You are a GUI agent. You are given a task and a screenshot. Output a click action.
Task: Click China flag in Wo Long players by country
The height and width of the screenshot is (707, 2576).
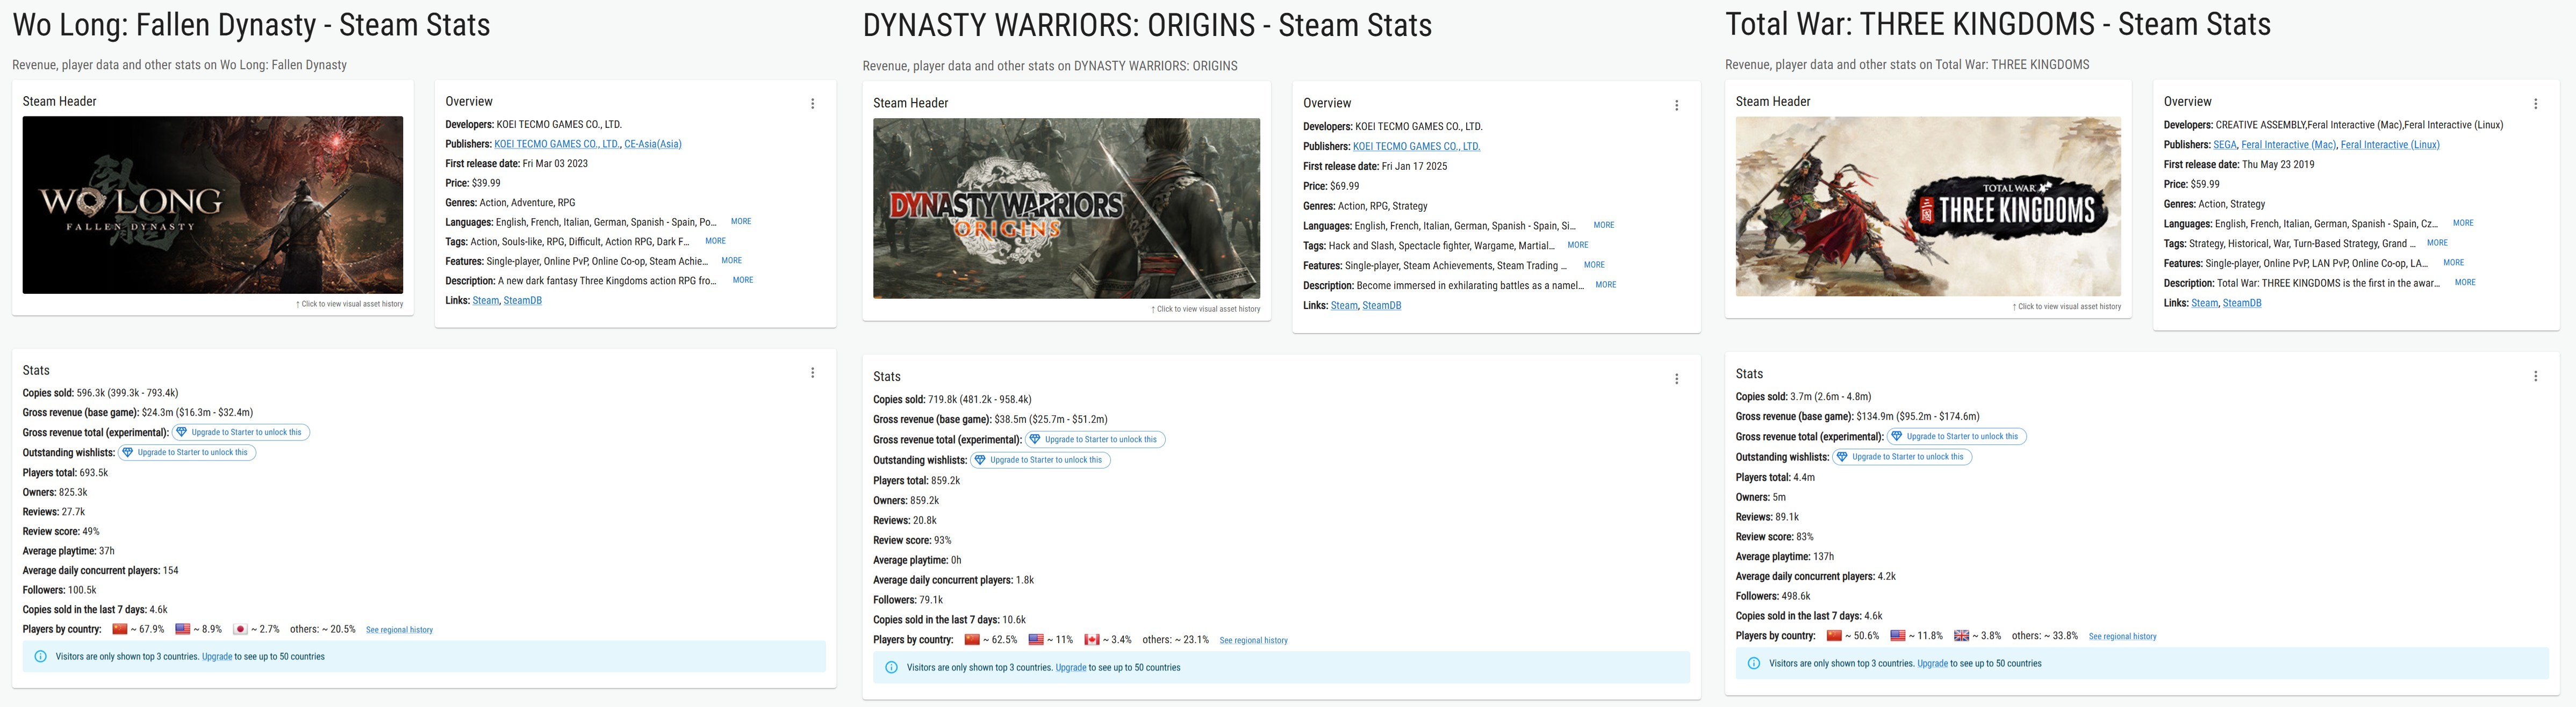click(x=120, y=629)
